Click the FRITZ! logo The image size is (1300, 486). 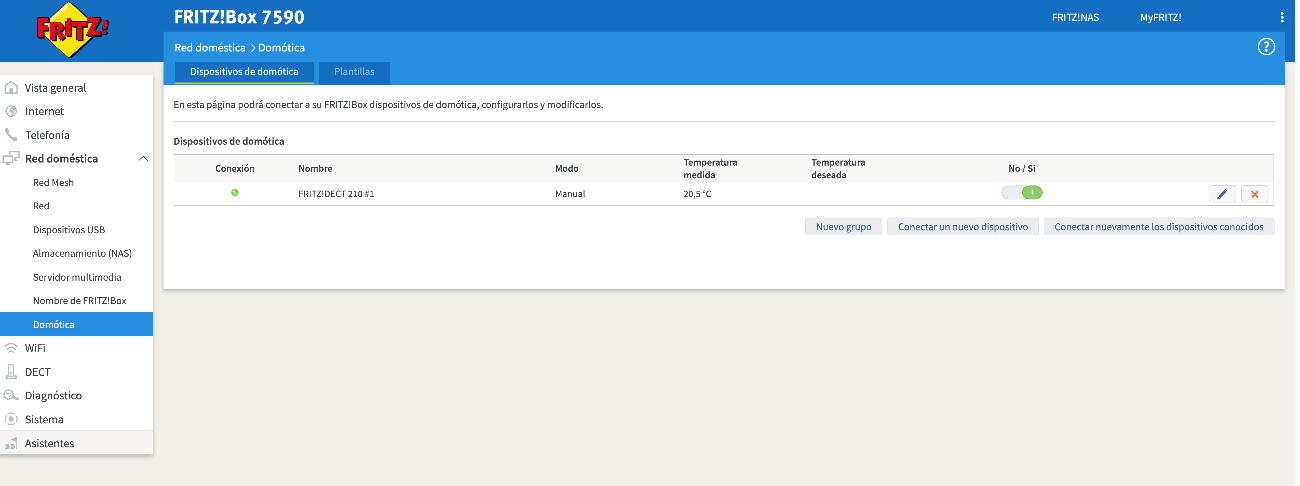click(73, 29)
